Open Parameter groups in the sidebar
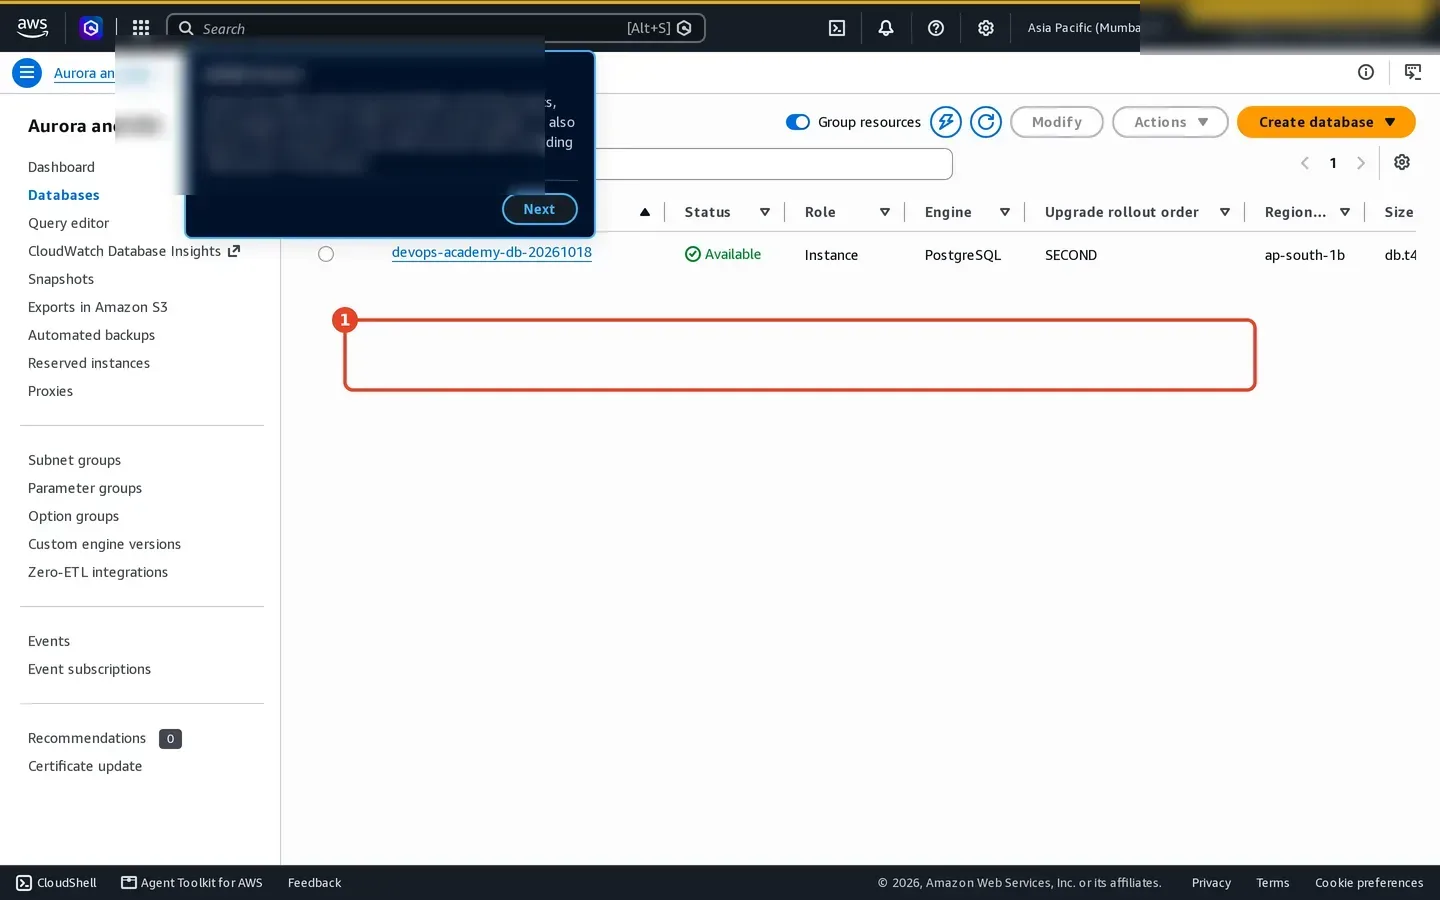 tap(85, 488)
